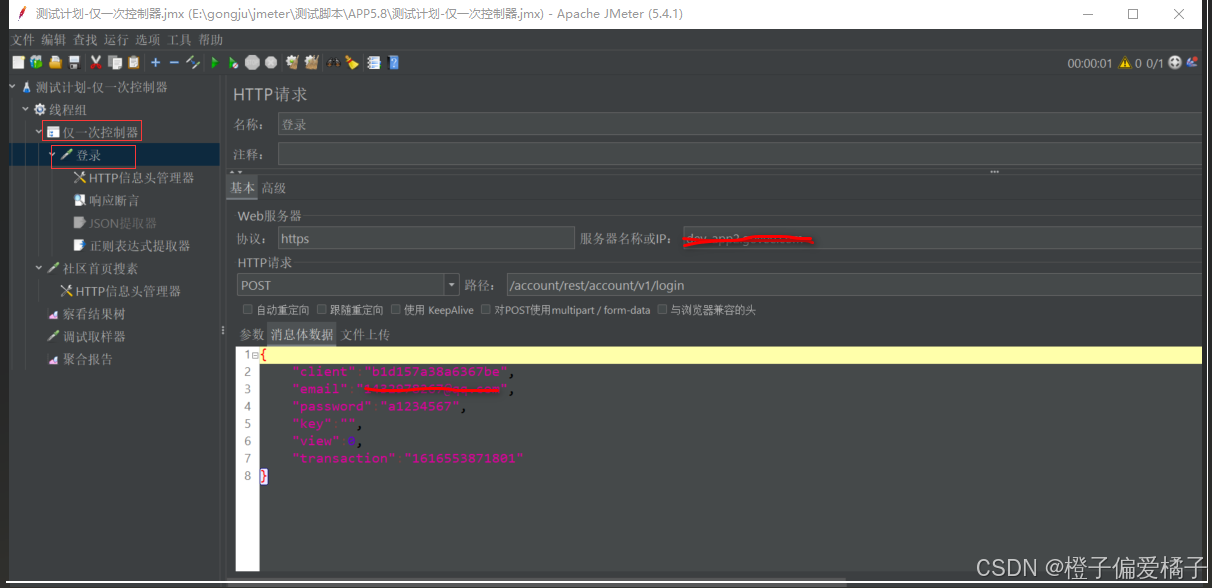Open Search with the binoculars icon
Viewport: 1212px width, 588px height.
point(333,62)
